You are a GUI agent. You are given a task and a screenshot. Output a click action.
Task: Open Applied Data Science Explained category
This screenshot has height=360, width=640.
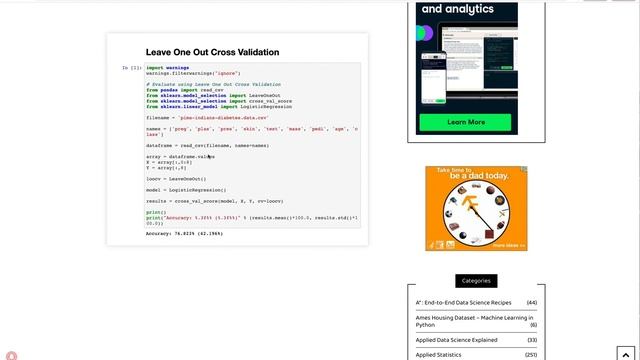tap(456, 340)
